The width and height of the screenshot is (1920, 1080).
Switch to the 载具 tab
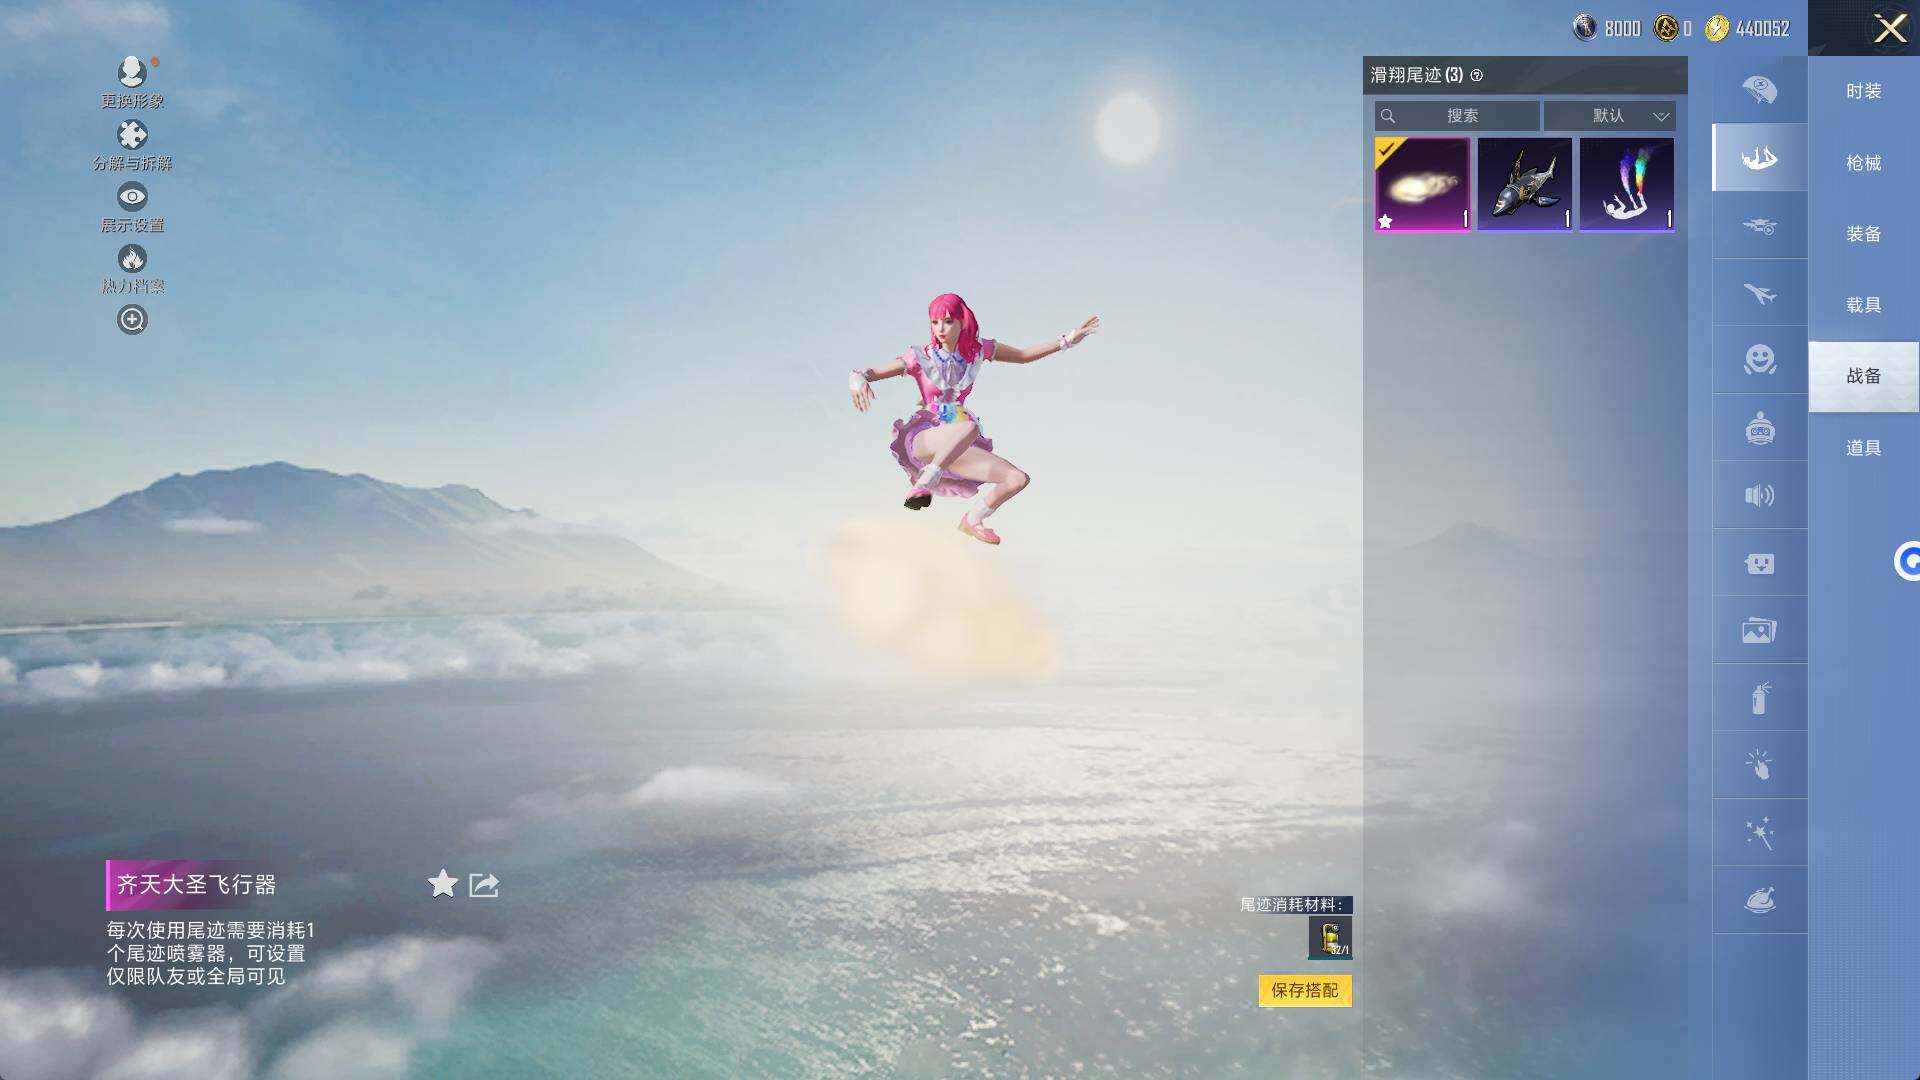(1863, 305)
